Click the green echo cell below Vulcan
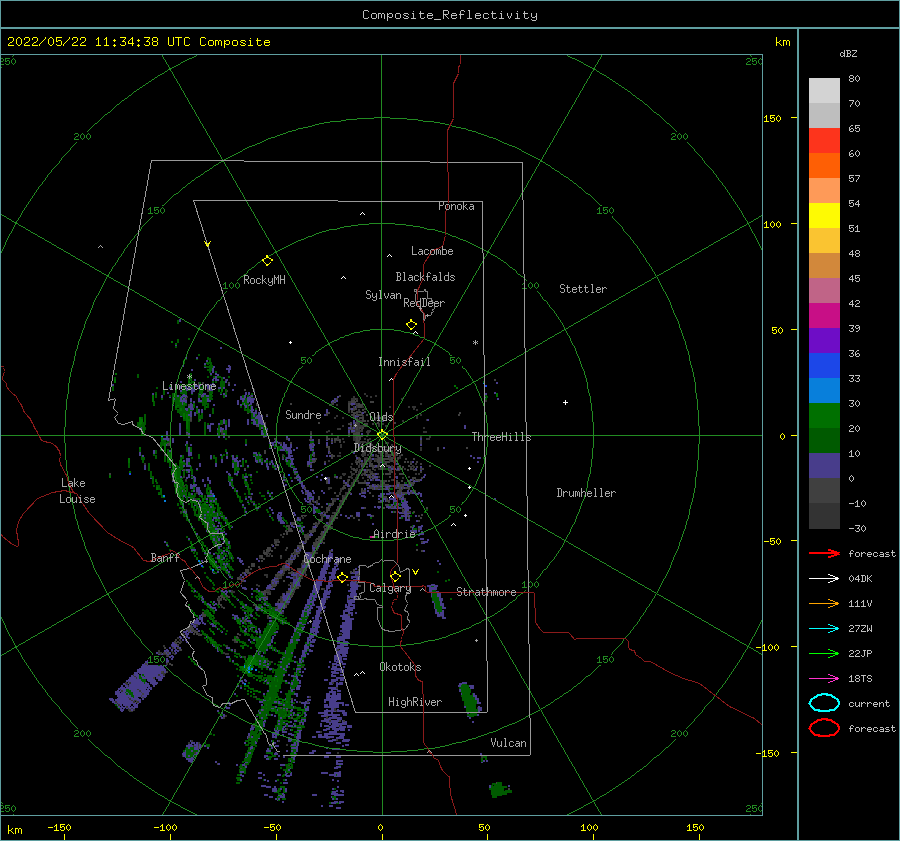The width and height of the screenshot is (900, 841). click(x=499, y=789)
